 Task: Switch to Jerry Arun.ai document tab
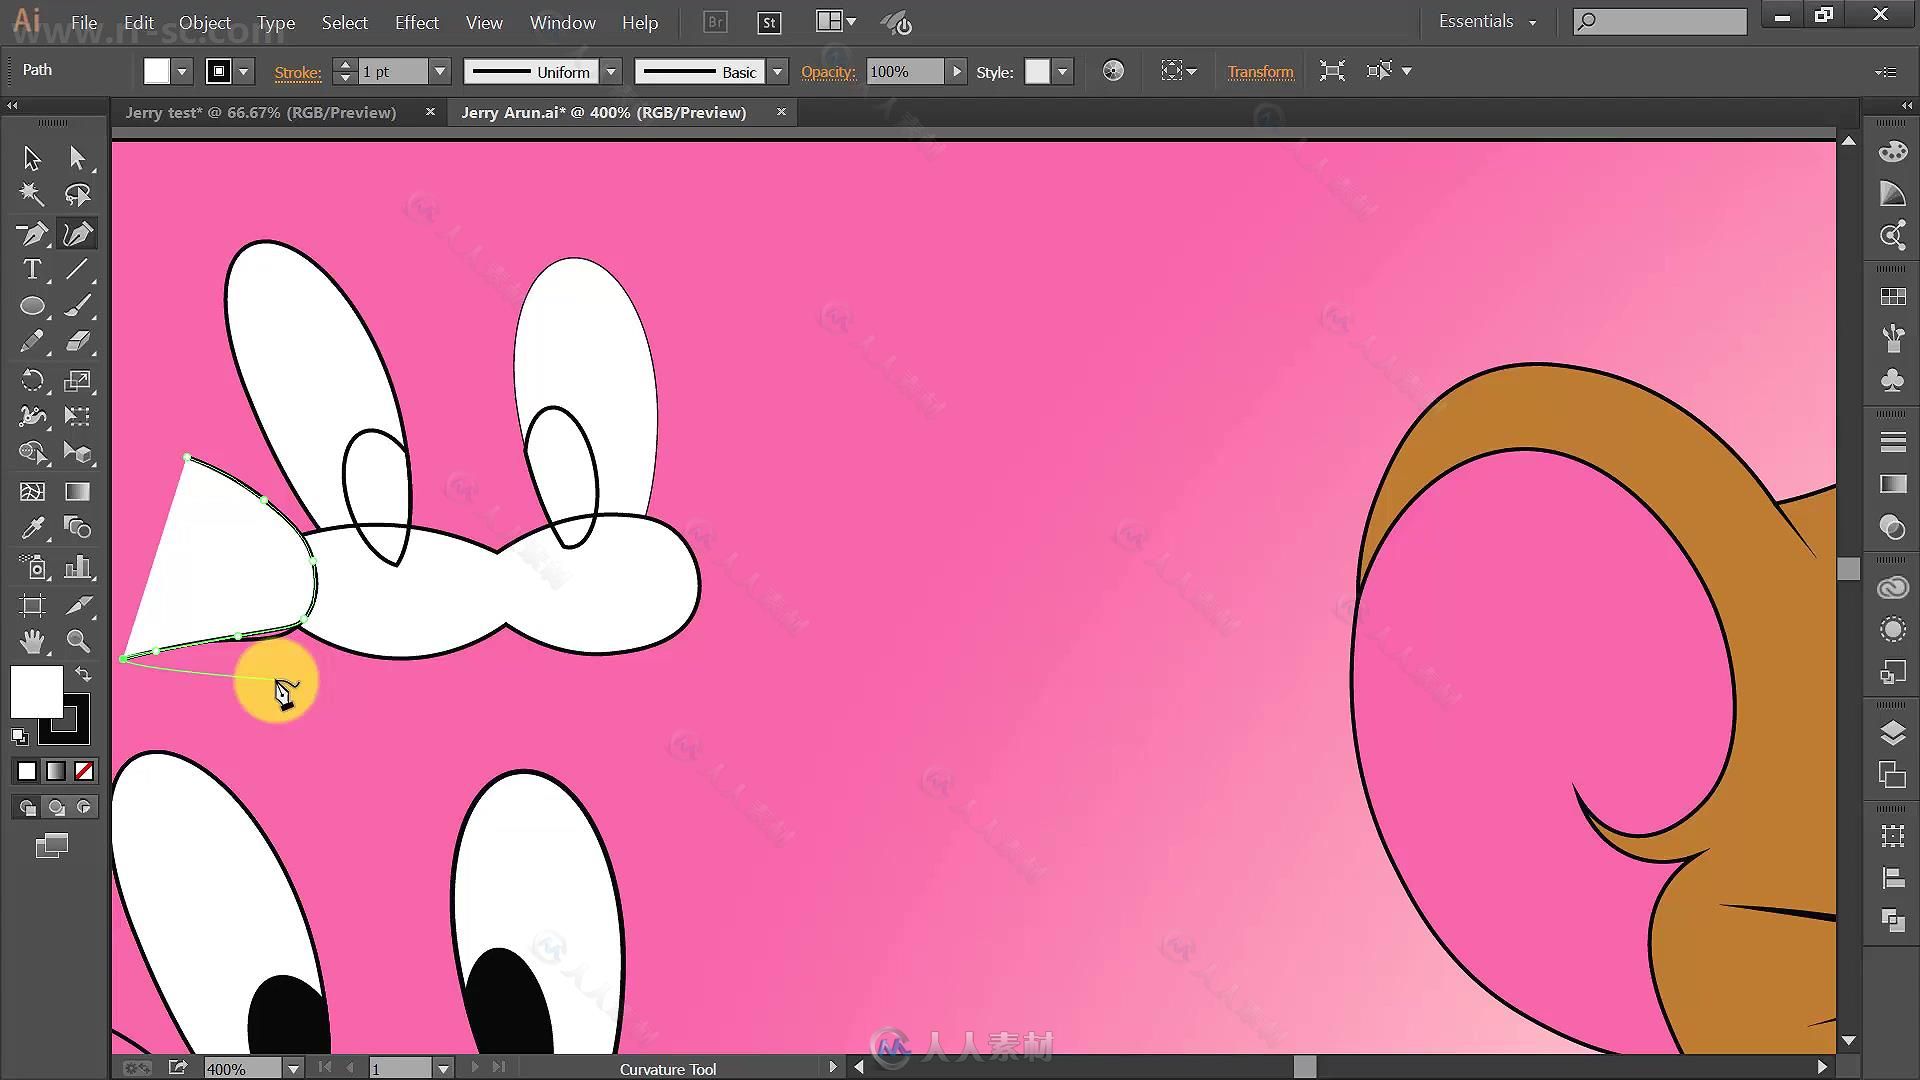(x=603, y=112)
